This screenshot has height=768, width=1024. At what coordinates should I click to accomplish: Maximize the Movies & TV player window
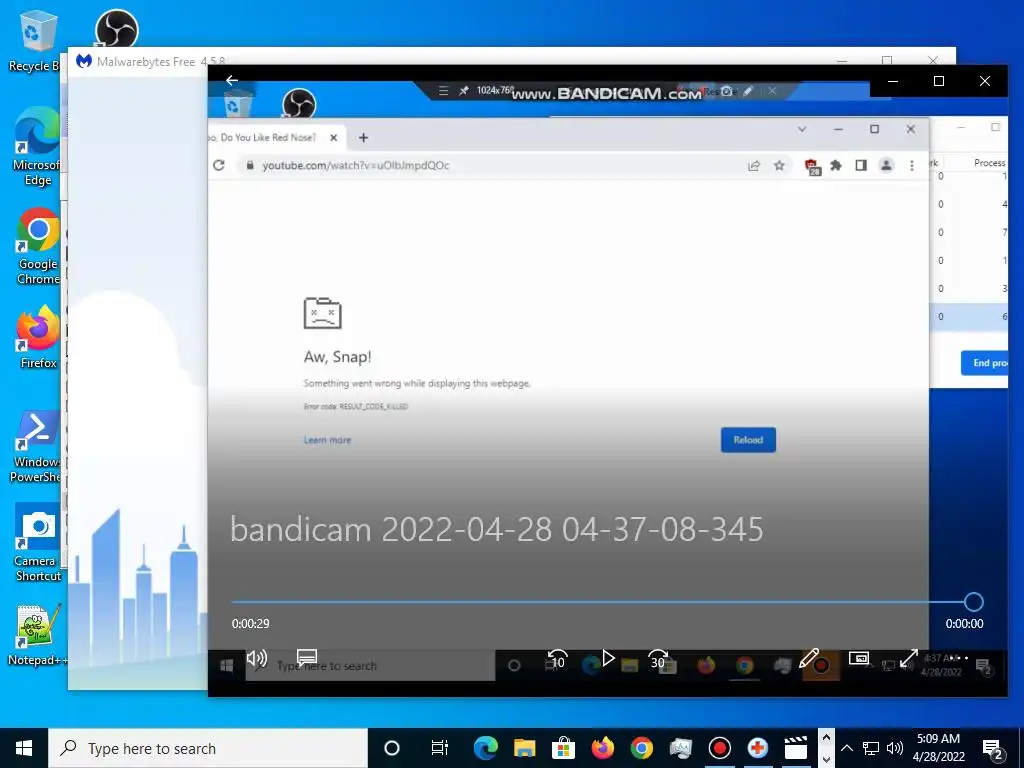938,81
